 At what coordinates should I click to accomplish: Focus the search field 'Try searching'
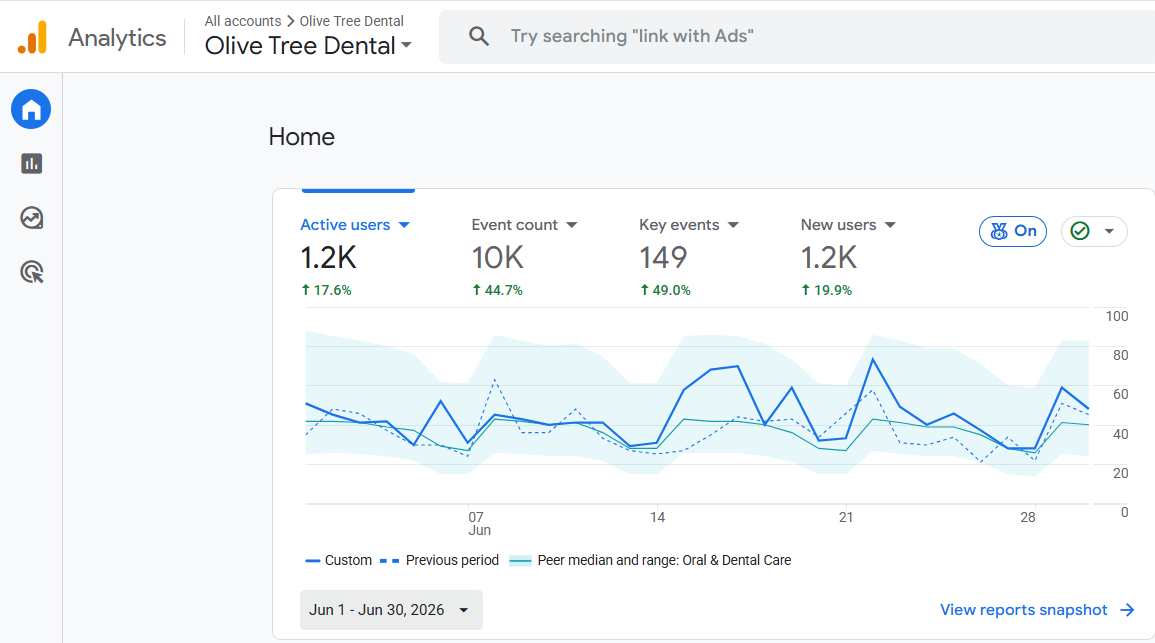pyautogui.click(x=797, y=36)
